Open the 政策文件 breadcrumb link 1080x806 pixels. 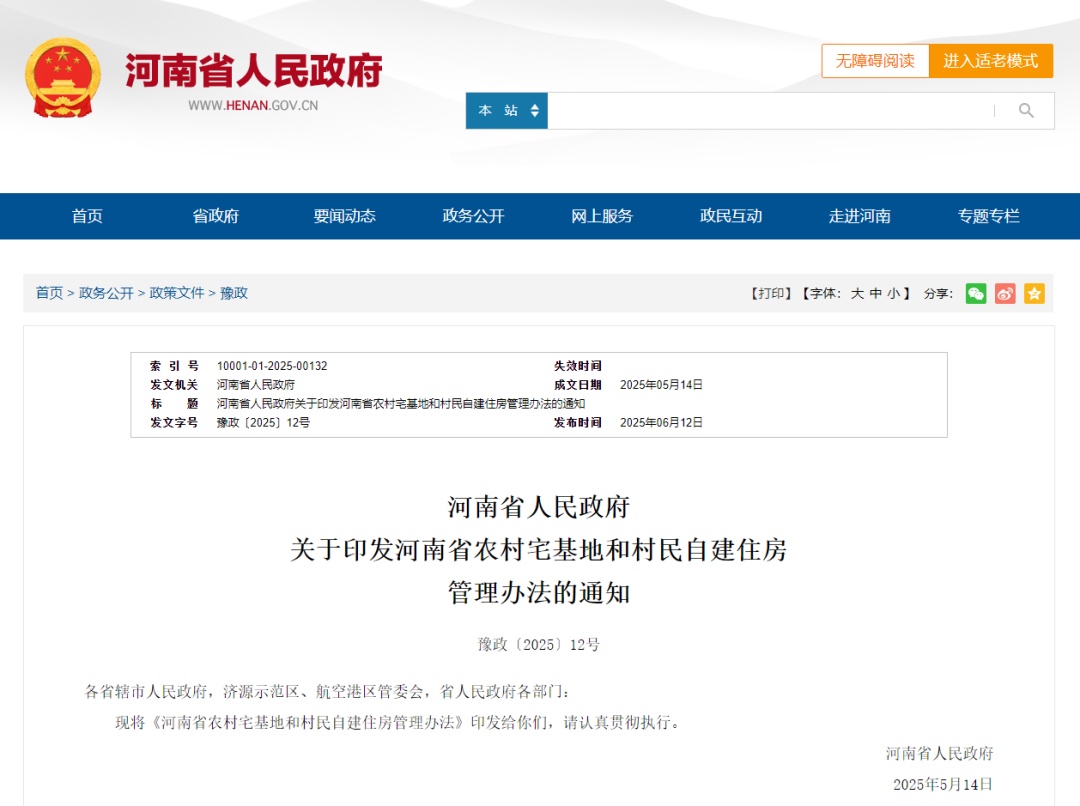pos(176,293)
